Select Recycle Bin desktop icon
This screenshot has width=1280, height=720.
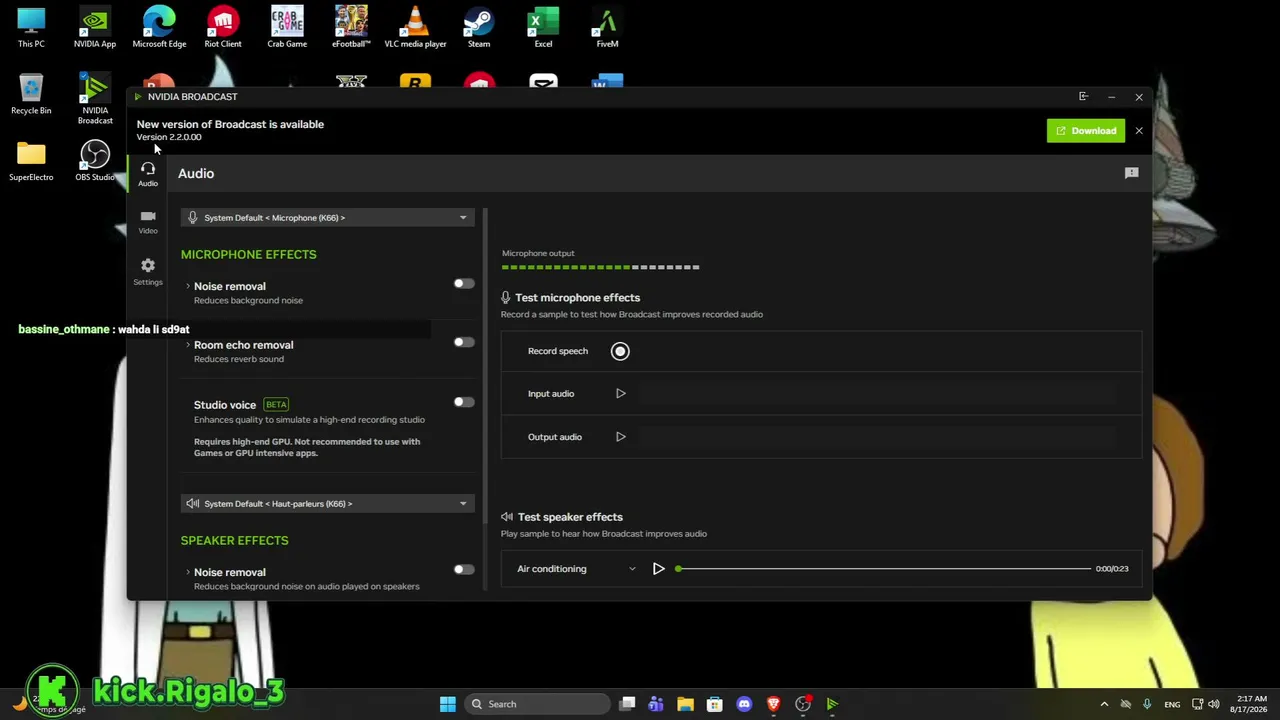pos(31,95)
